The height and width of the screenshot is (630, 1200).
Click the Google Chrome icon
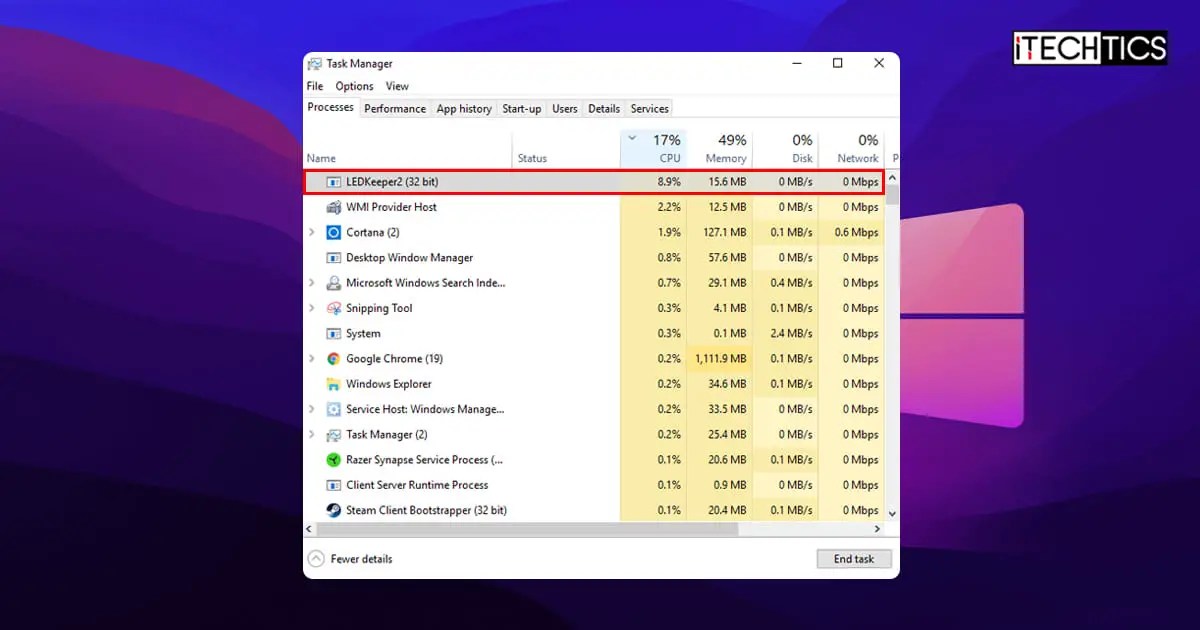pos(334,359)
